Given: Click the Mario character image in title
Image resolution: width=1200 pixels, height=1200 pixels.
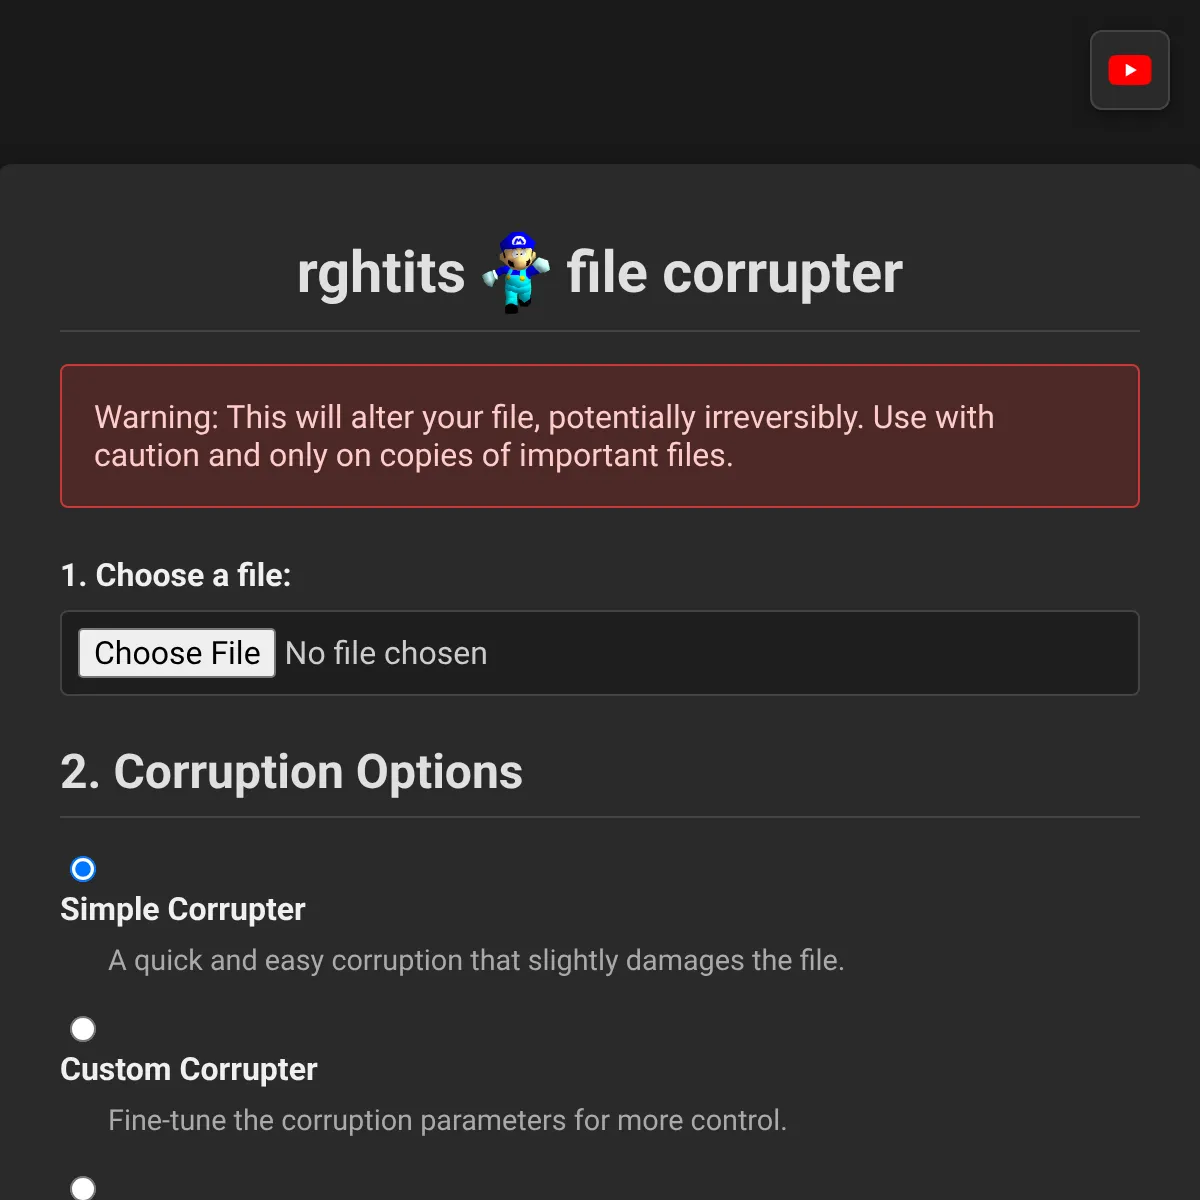Looking at the screenshot, I should coord(516,272).
